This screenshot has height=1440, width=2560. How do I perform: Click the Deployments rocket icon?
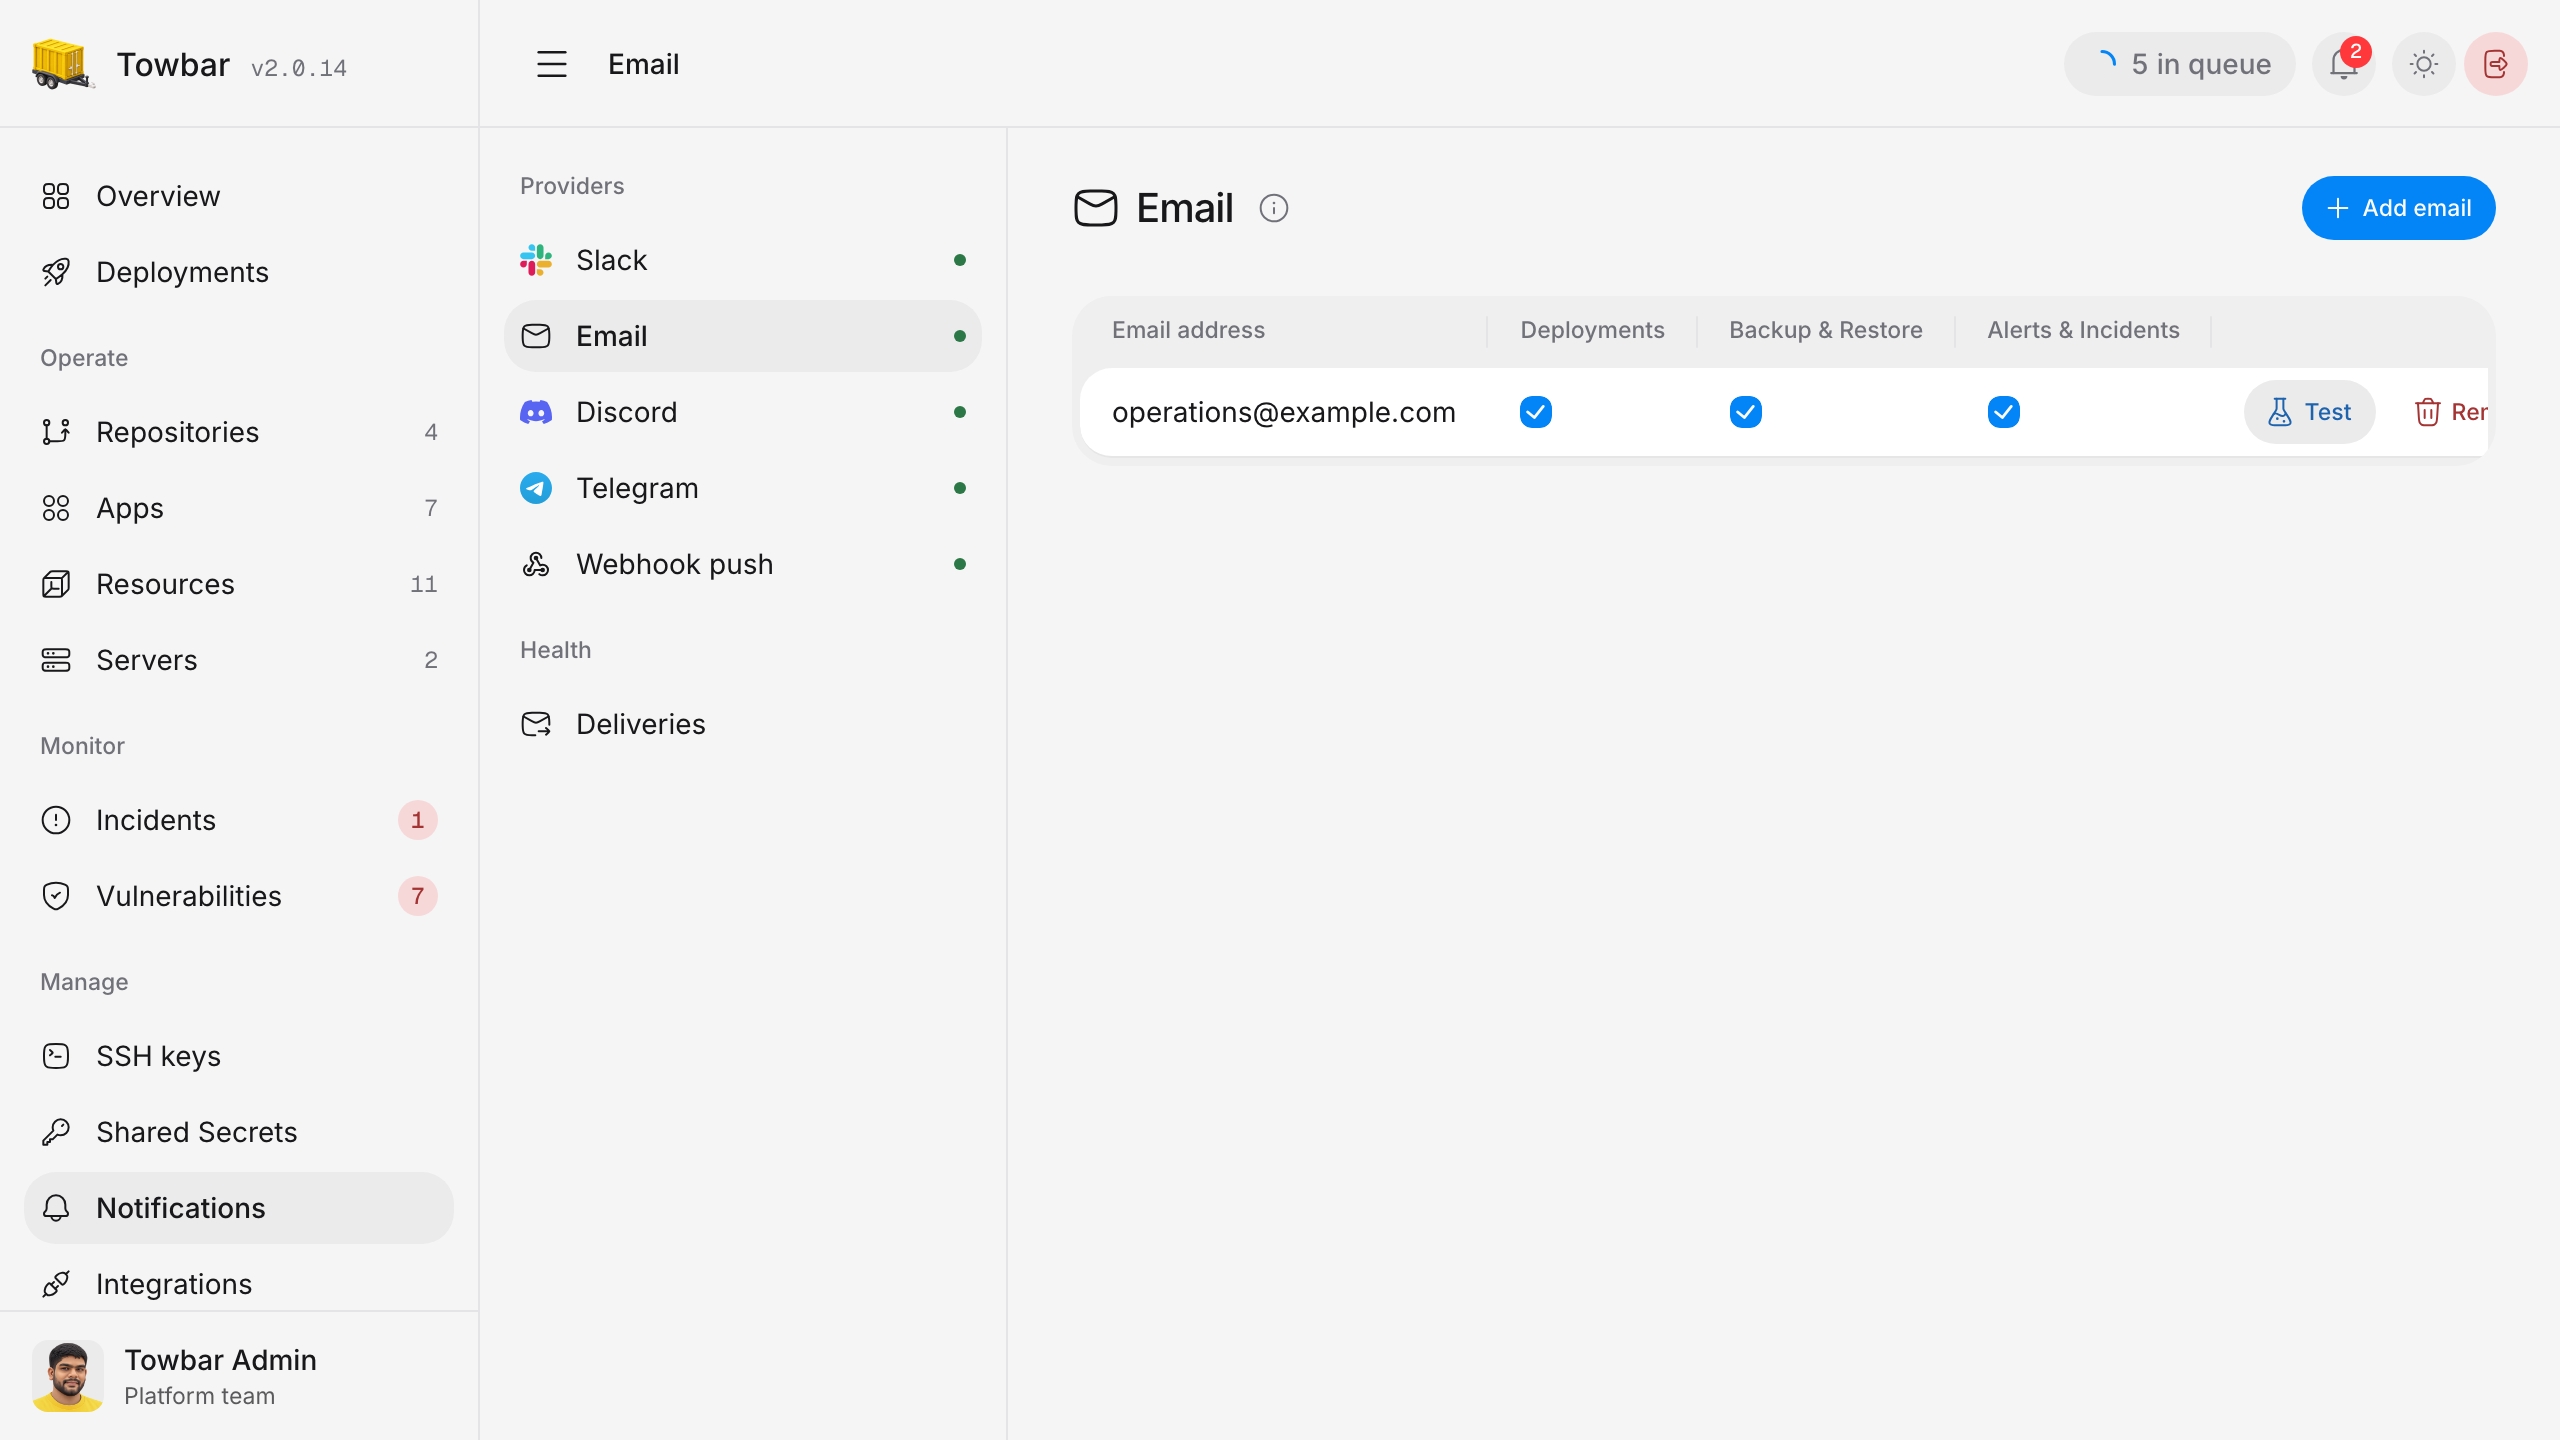[x=56, y=272]
